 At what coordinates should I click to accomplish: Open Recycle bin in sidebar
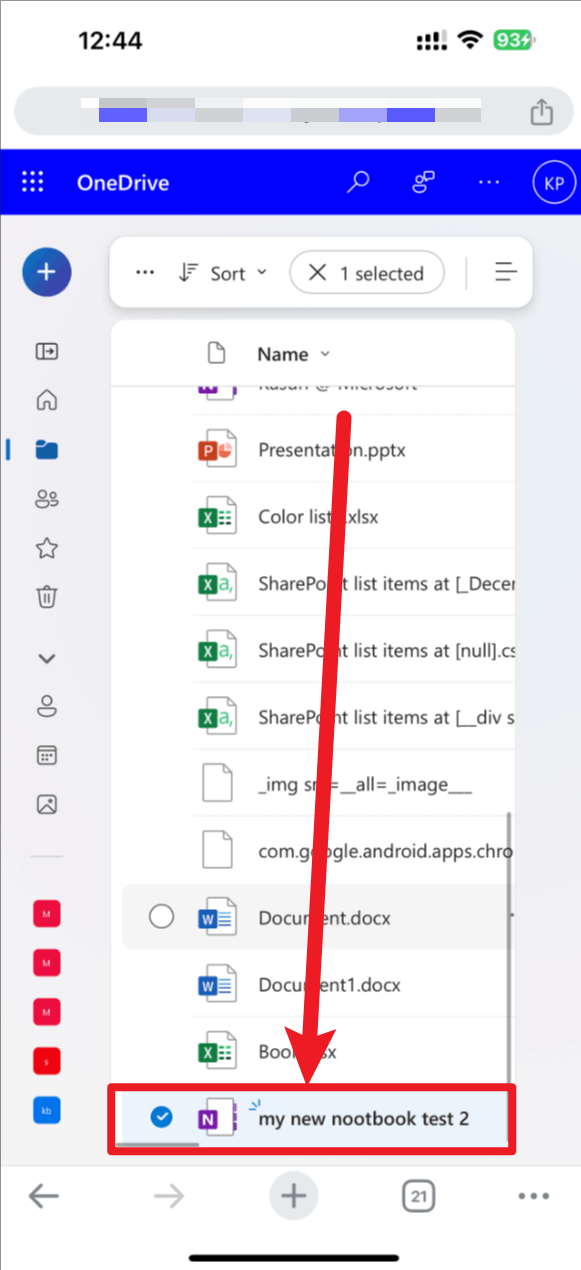pyautogui.click(x=46, y=597)
